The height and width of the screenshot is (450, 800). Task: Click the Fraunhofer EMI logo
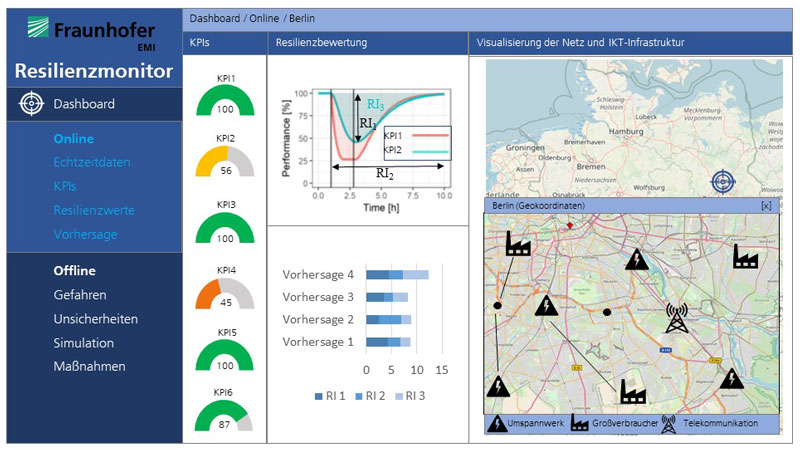[x=92, y=33]
